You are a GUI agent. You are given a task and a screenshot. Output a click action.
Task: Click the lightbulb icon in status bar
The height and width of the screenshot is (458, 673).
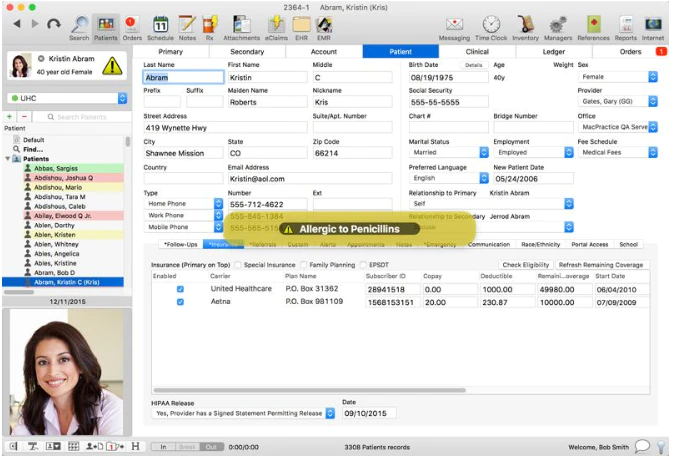pyautogui.click(x=661, y=446)
